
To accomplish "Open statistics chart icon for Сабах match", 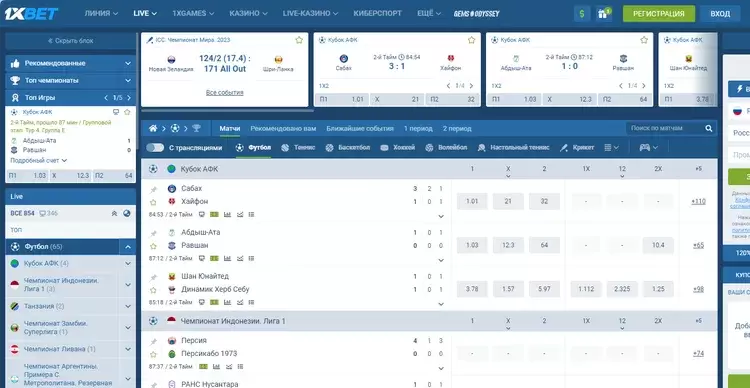I will (x=227, y=215).
